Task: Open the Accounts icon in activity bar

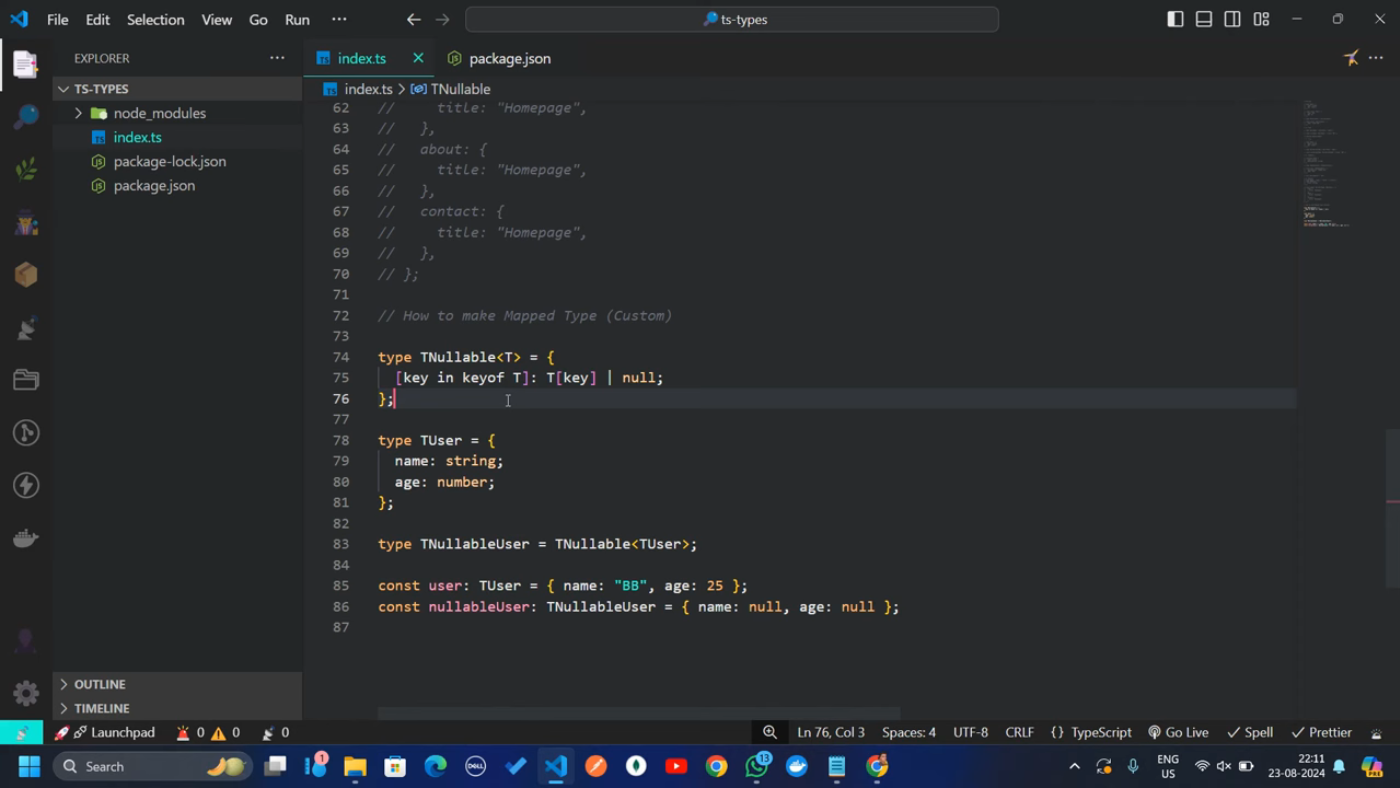Action: coord(26,640)
